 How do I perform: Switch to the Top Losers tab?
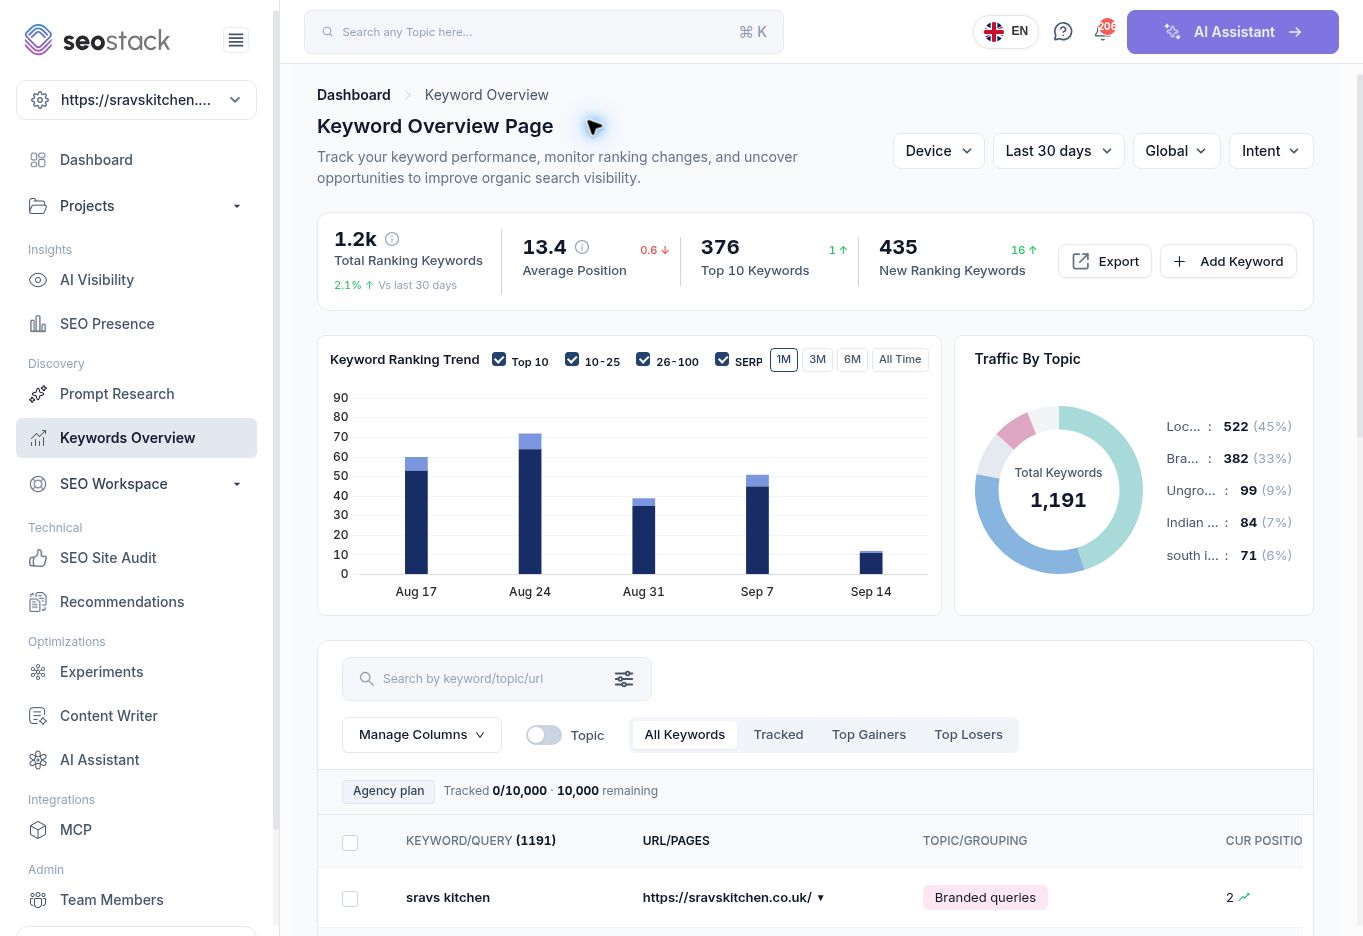click(x=968, y=735)
